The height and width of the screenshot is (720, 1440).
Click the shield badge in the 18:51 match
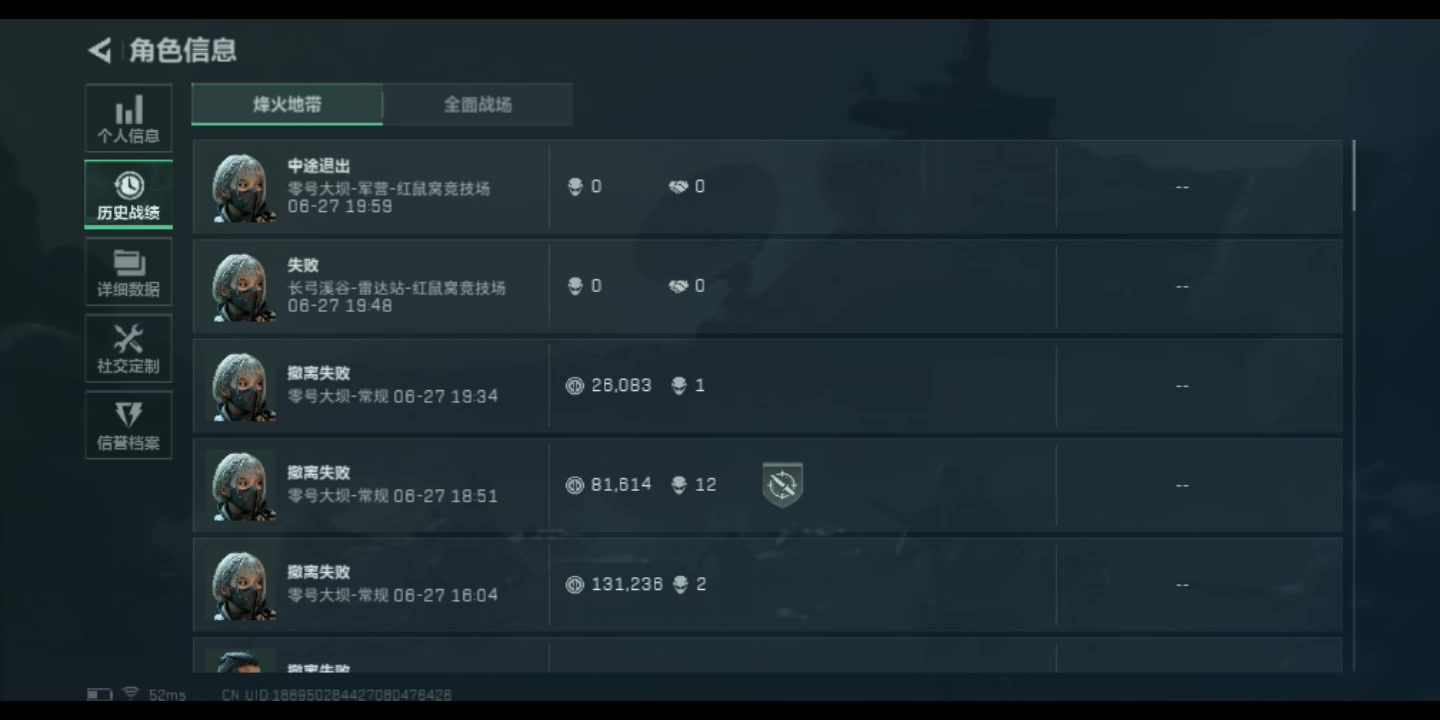(x=782, y=485)
